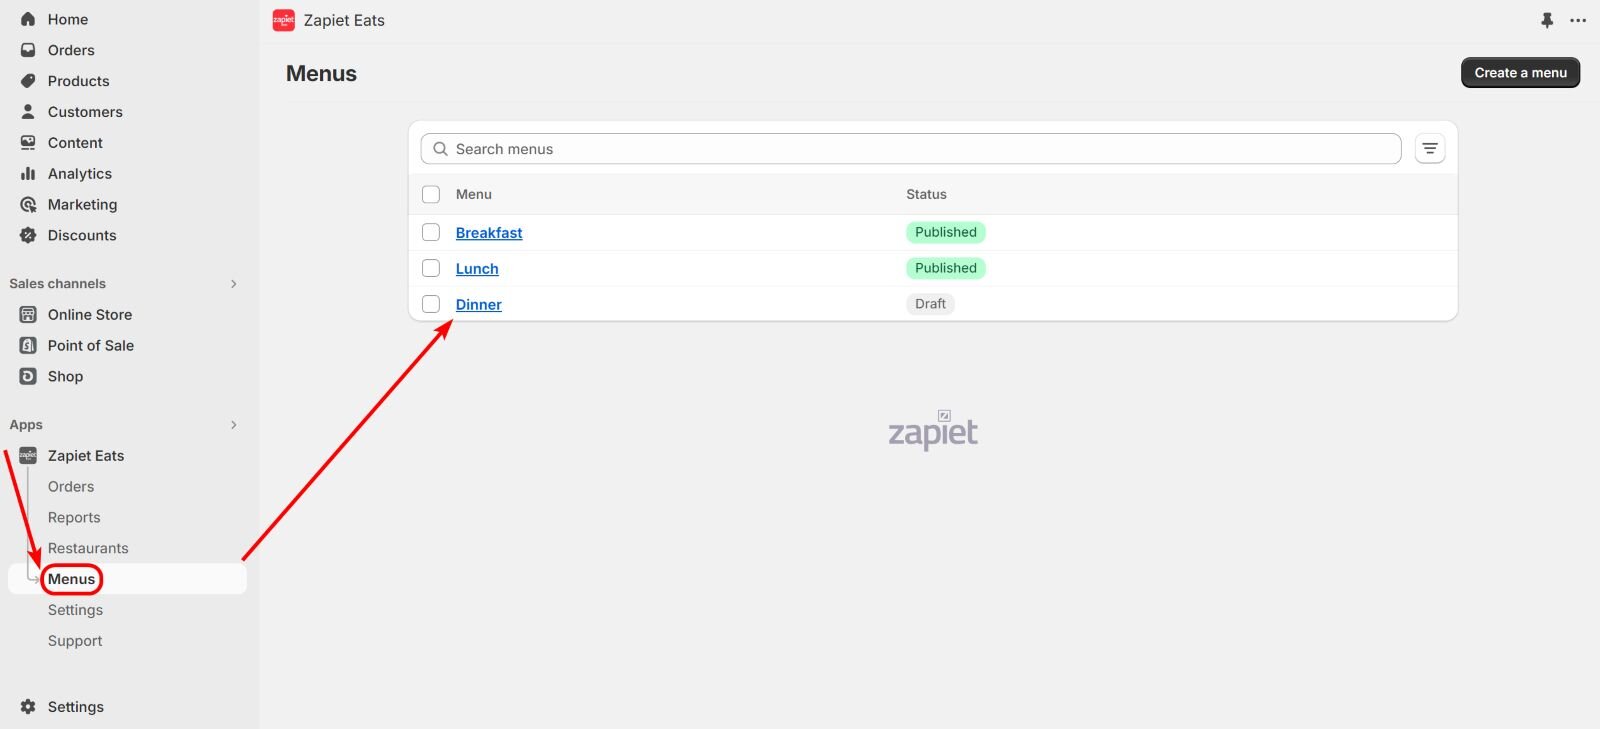Click the Marketing target icon

[28, 205]
